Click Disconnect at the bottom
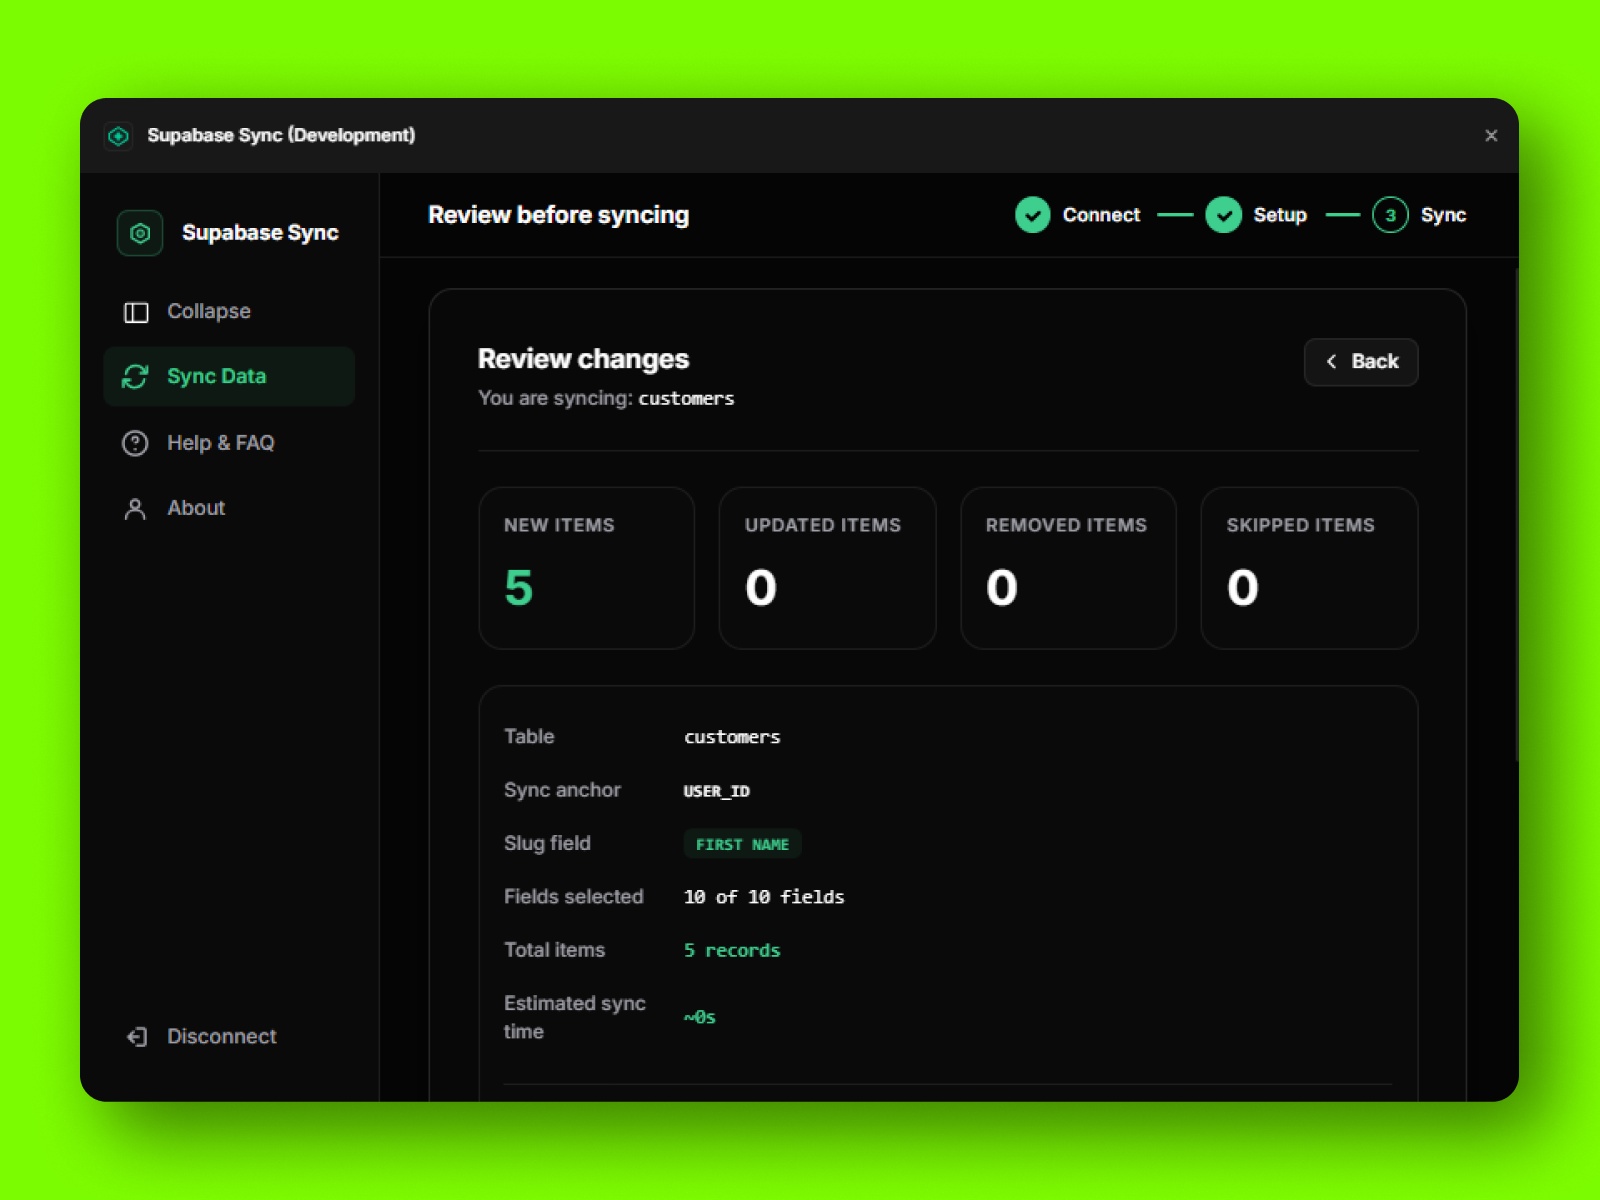Viewport: 1600px width, 1200px height. pos(221,1037)
